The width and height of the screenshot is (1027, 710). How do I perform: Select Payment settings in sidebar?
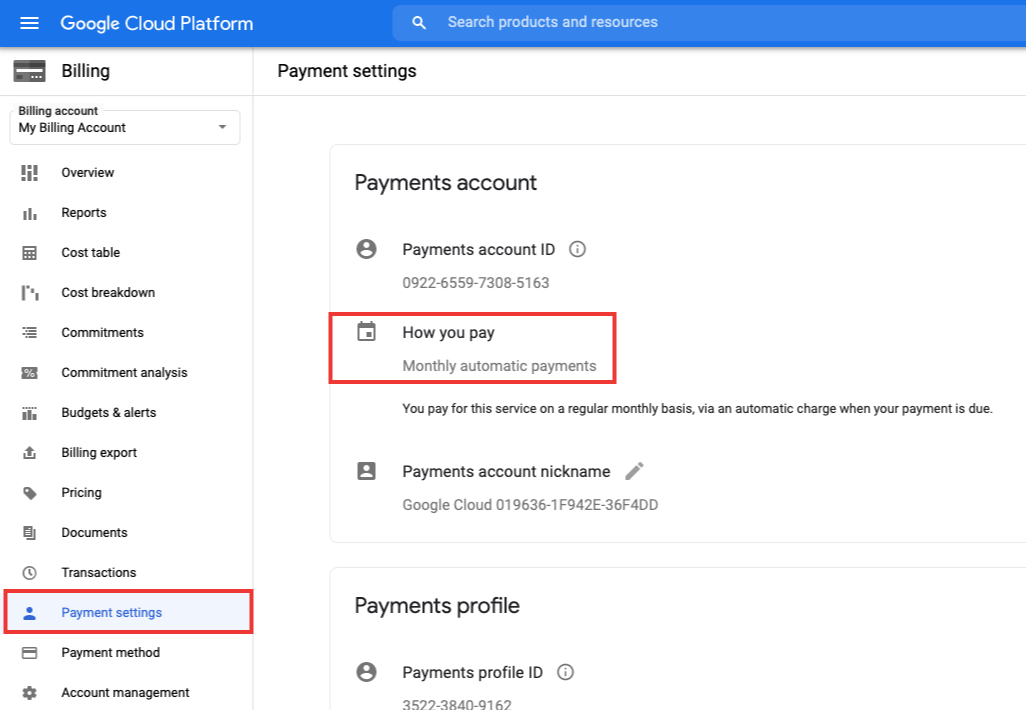[128, 612]
